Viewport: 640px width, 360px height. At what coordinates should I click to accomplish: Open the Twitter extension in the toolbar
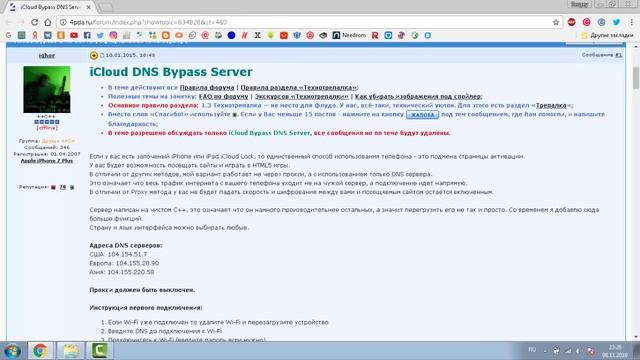click(616, 22)
